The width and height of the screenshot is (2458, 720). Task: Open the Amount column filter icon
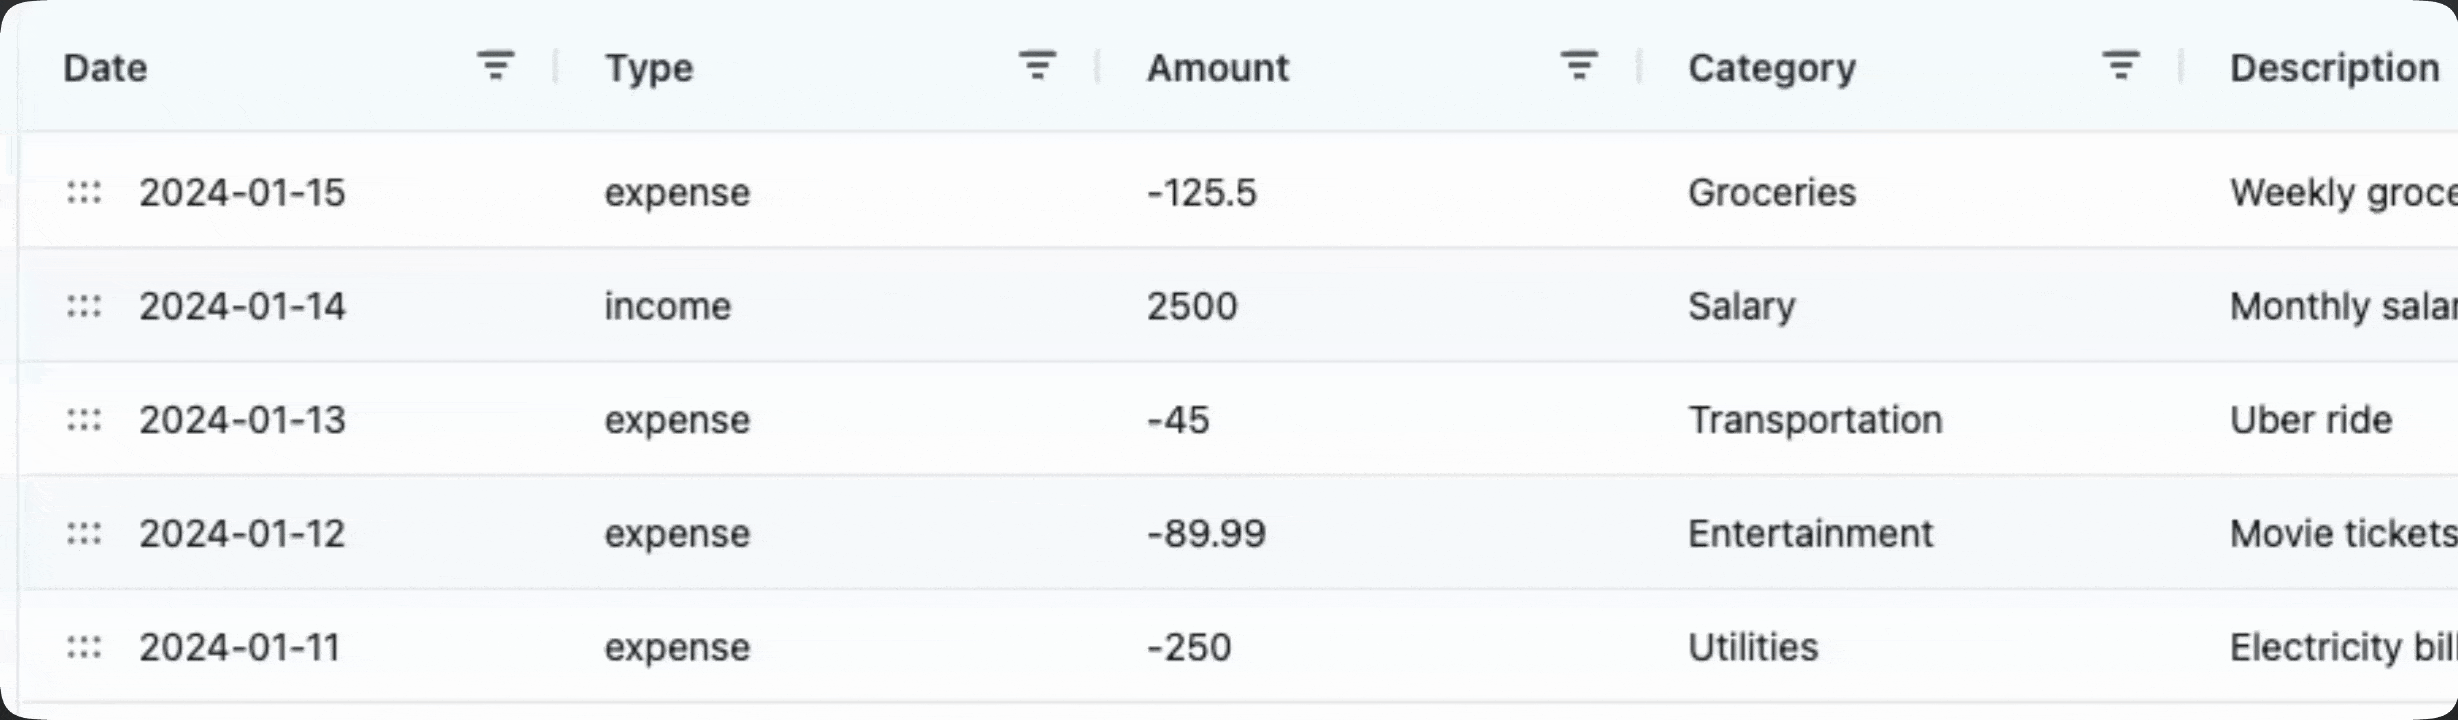tap(1579, 66)
